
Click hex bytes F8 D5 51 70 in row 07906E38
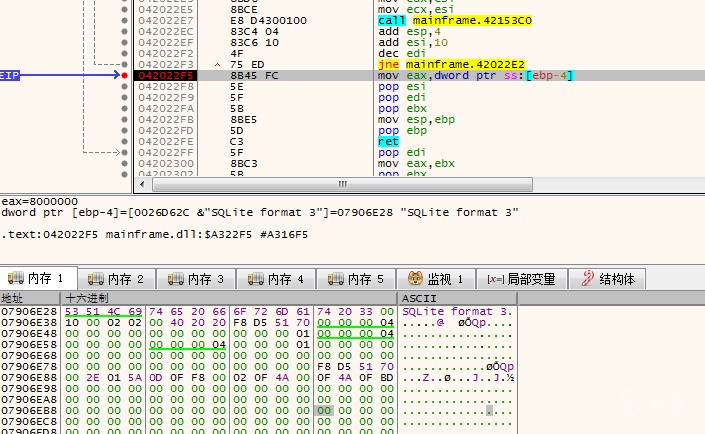(272, 322)
